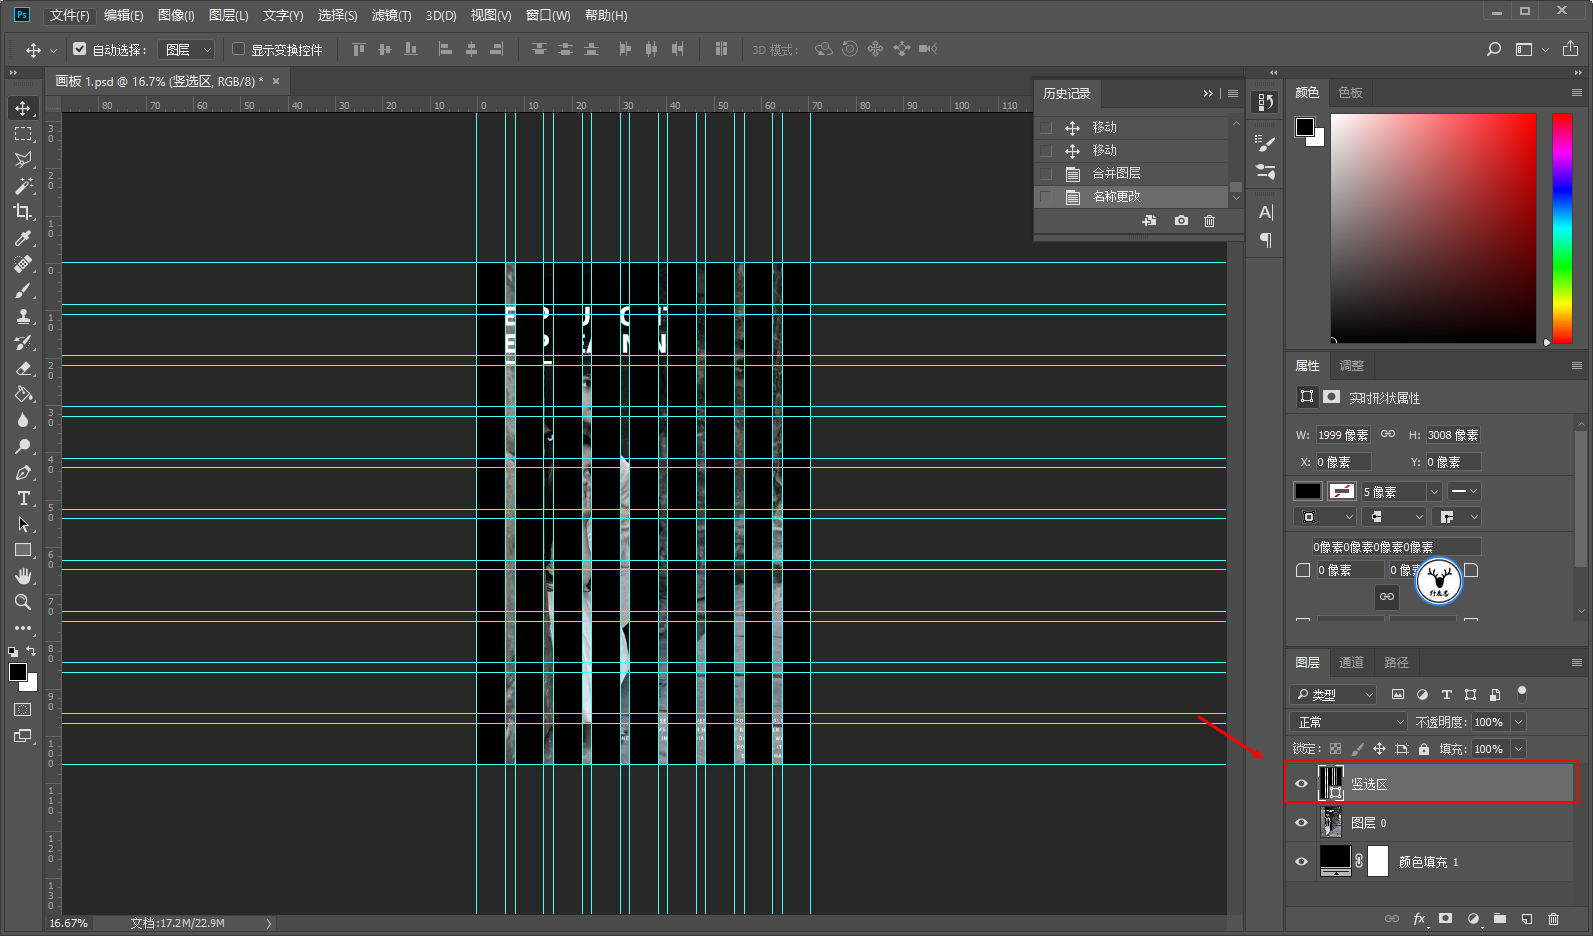
Task: Select the Horizontal Type tool
Action: point(23,498)
